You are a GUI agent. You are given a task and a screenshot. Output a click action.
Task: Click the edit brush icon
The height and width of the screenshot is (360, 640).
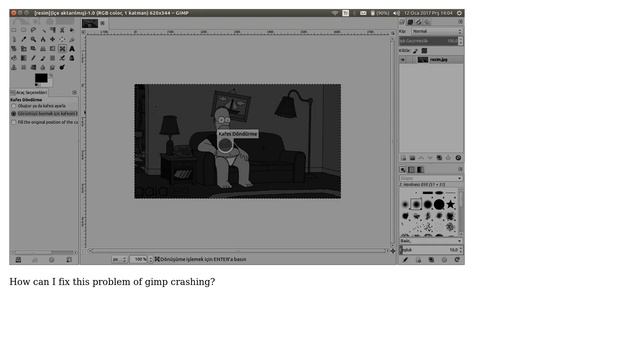click(x=405, y=260)
